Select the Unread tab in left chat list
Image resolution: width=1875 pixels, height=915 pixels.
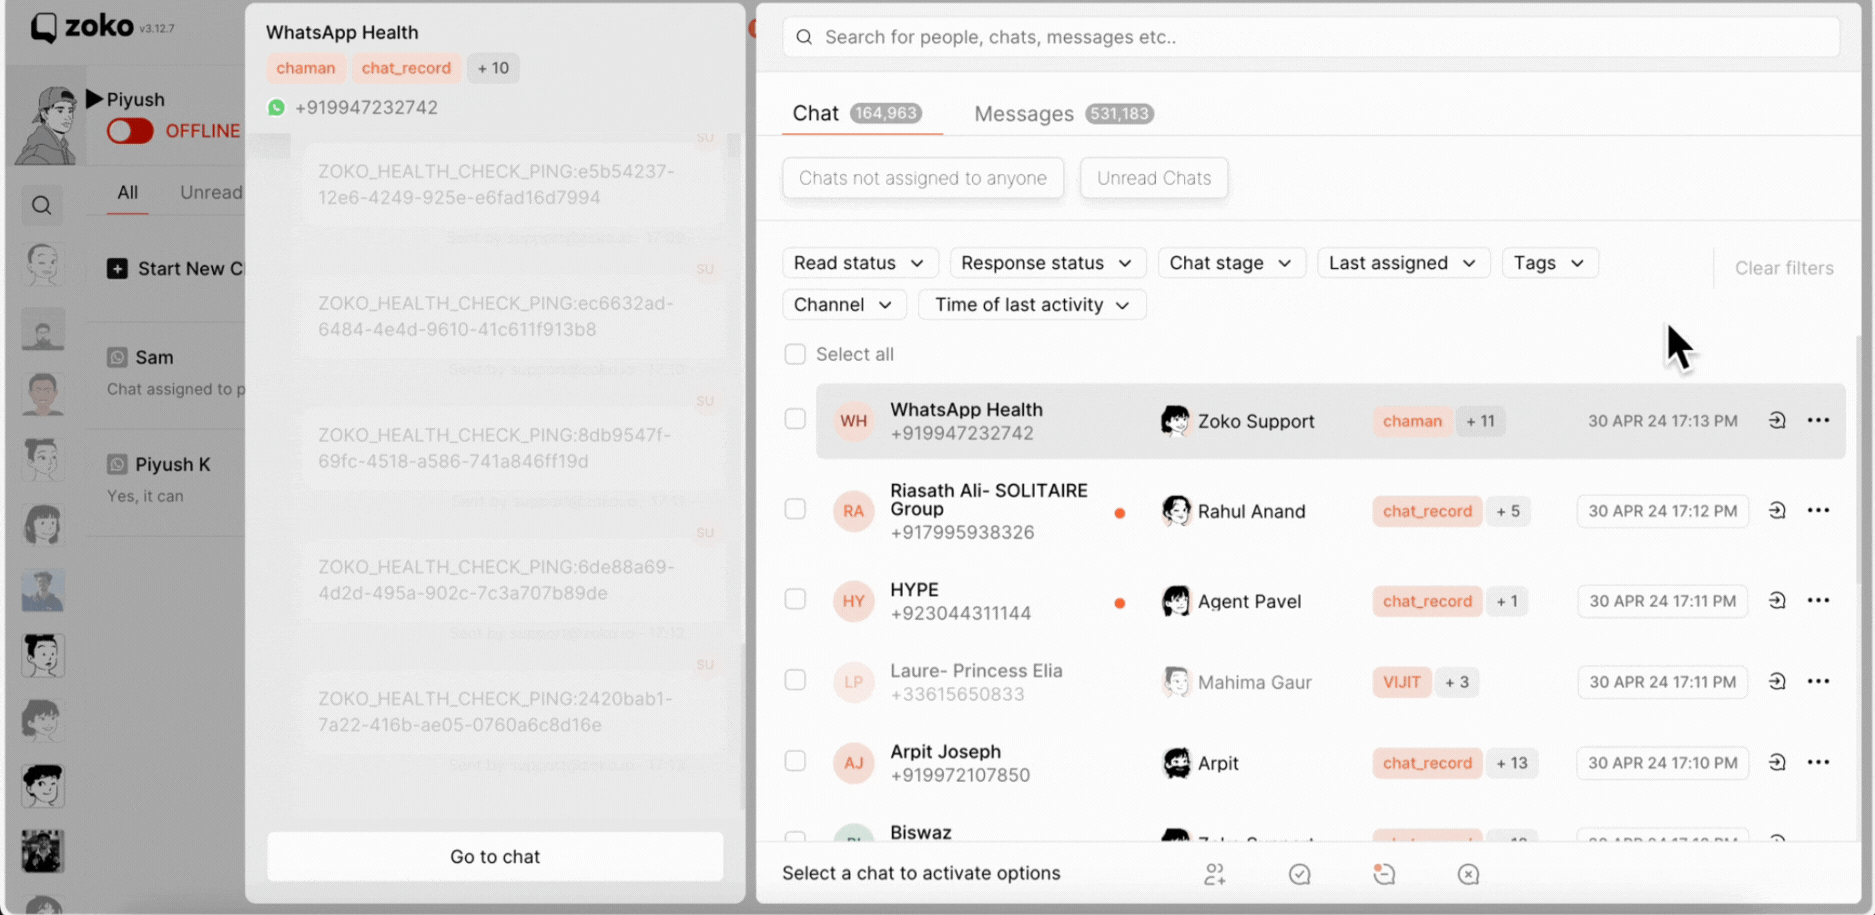pos(210,192)
